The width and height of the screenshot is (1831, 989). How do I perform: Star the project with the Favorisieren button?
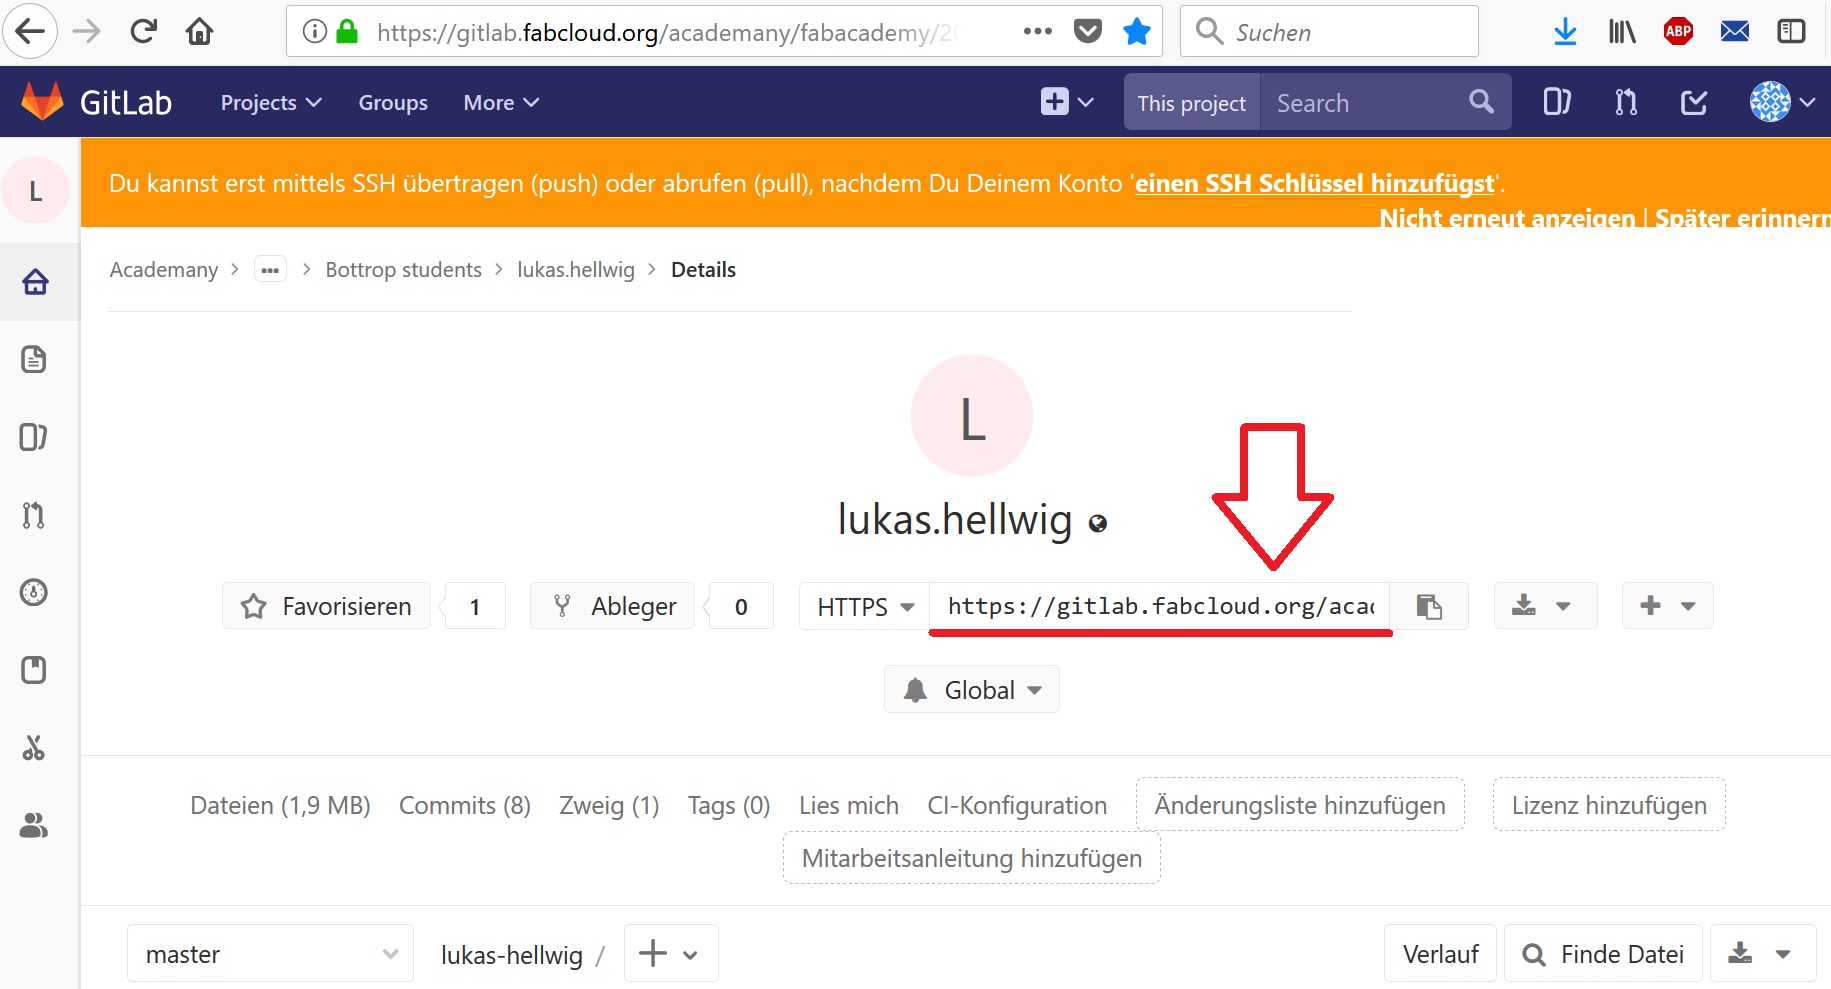325,605
